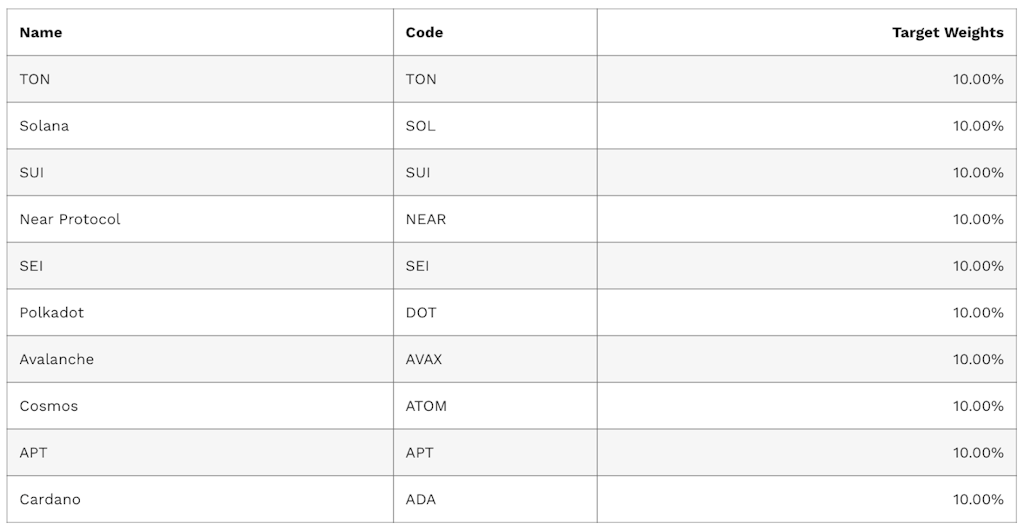Click the Avalanche name cell
Viewport: 1024px width, 530px height.
click(x=57, y=359)
